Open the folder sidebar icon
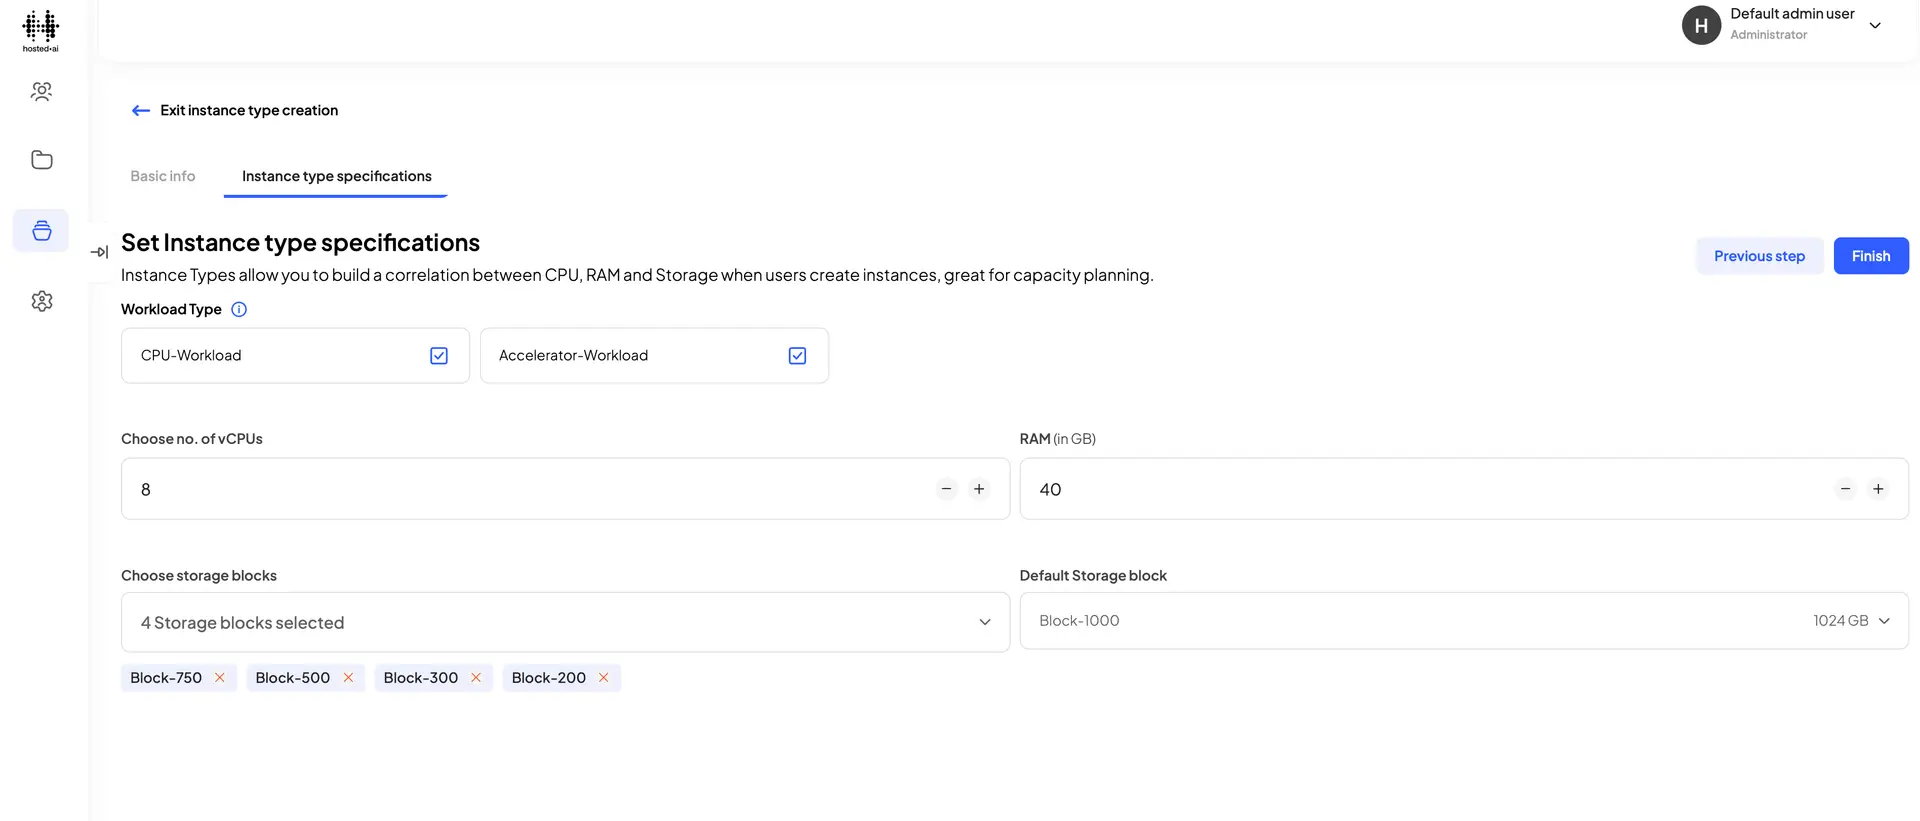The image size is (1920, 821). click(x=41, y=160)
